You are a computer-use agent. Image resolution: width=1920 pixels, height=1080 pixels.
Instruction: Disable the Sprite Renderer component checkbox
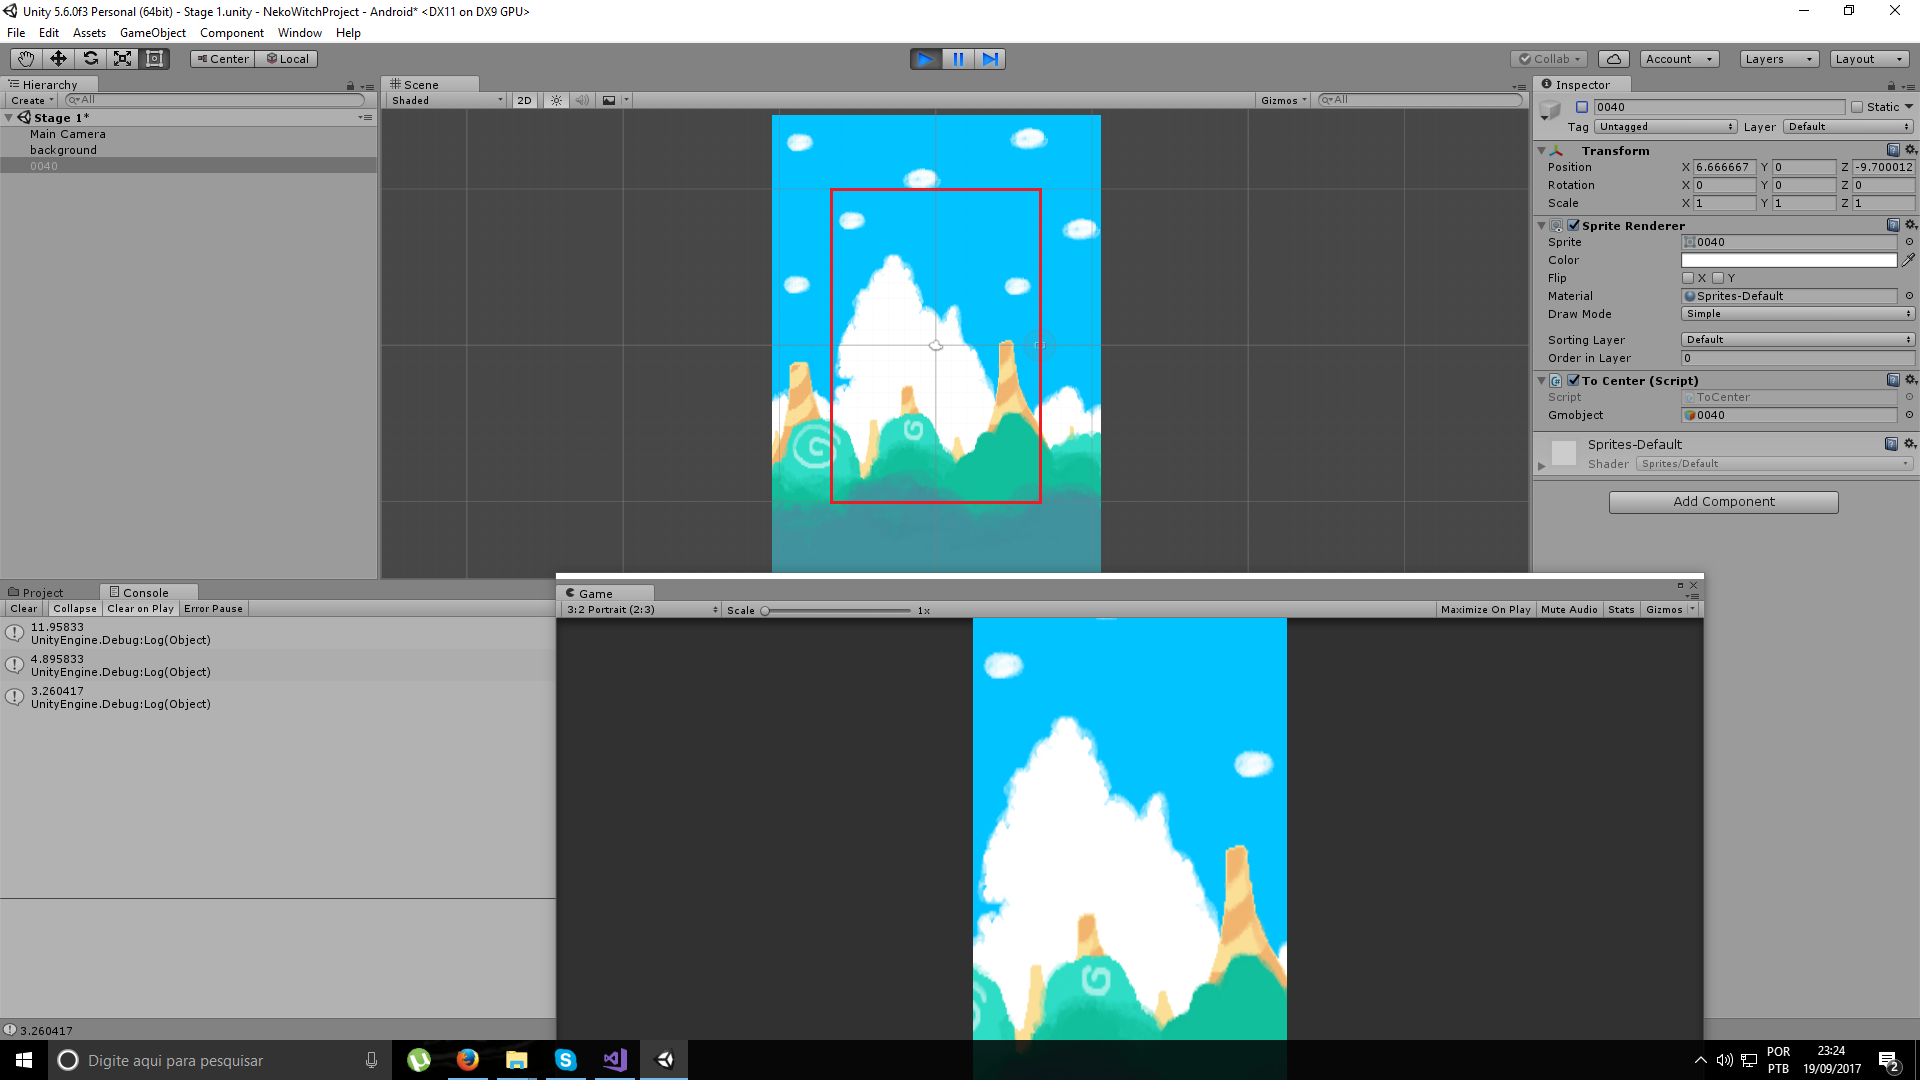tap(1574, 226)
